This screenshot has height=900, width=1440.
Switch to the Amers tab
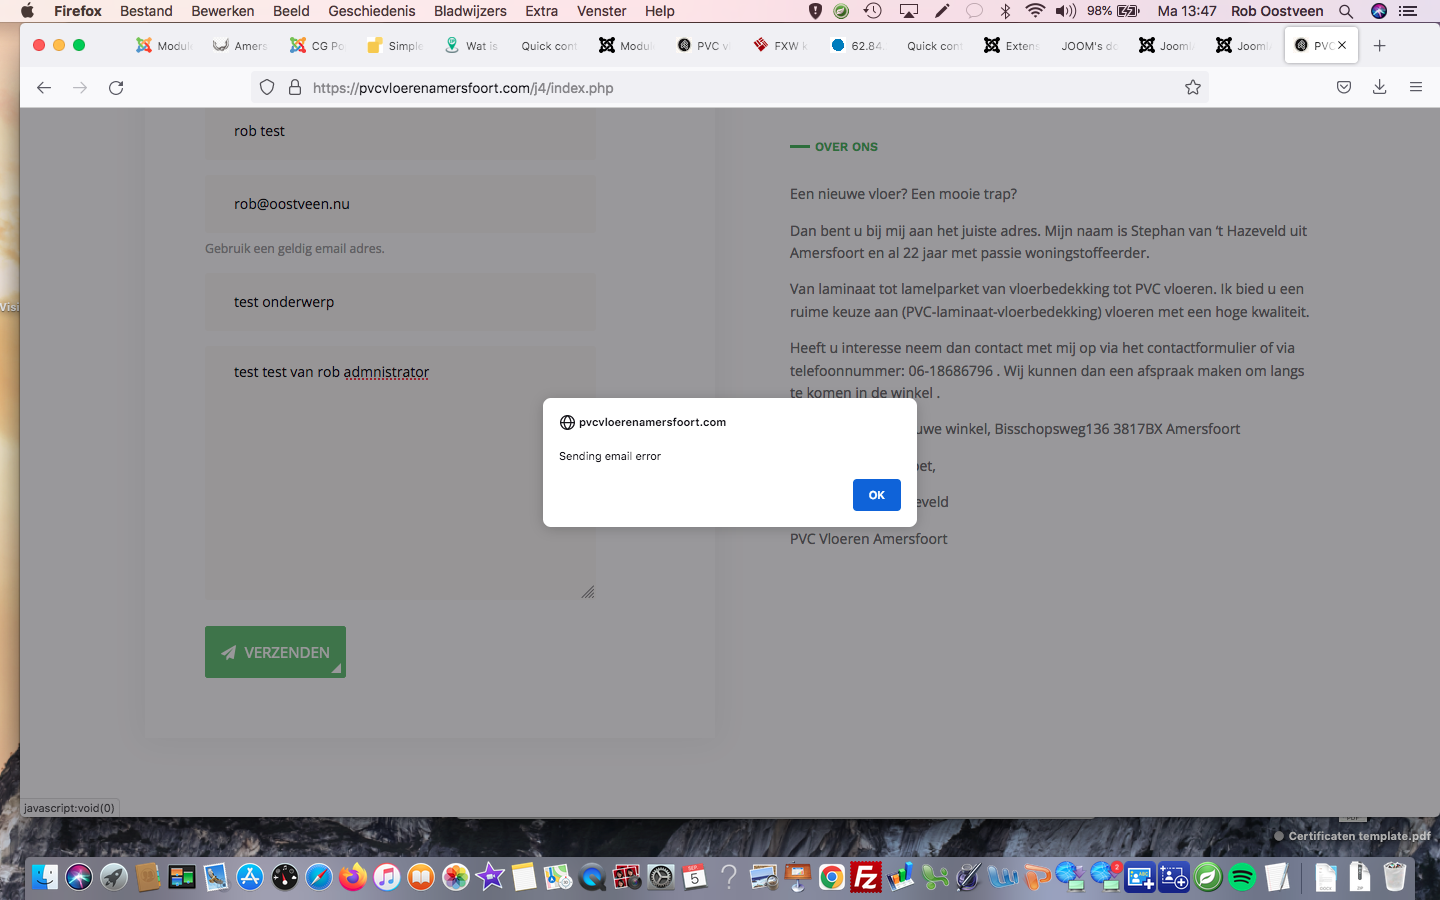tap(241, 45)
